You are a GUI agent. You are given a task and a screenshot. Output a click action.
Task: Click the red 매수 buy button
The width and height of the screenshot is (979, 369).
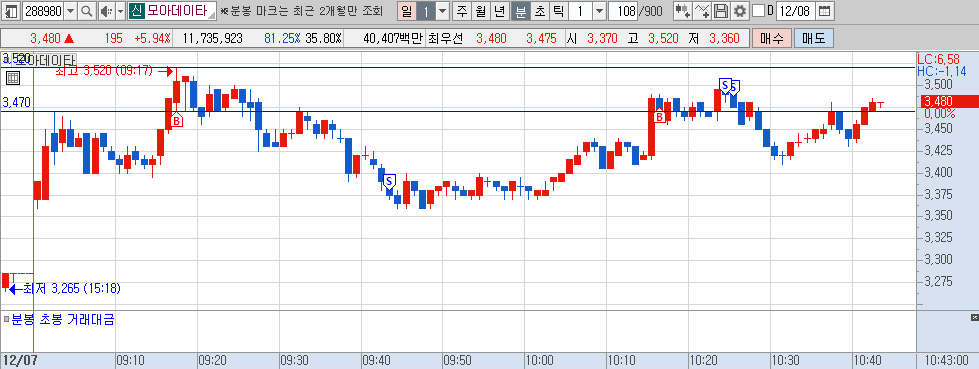(772, 38)
